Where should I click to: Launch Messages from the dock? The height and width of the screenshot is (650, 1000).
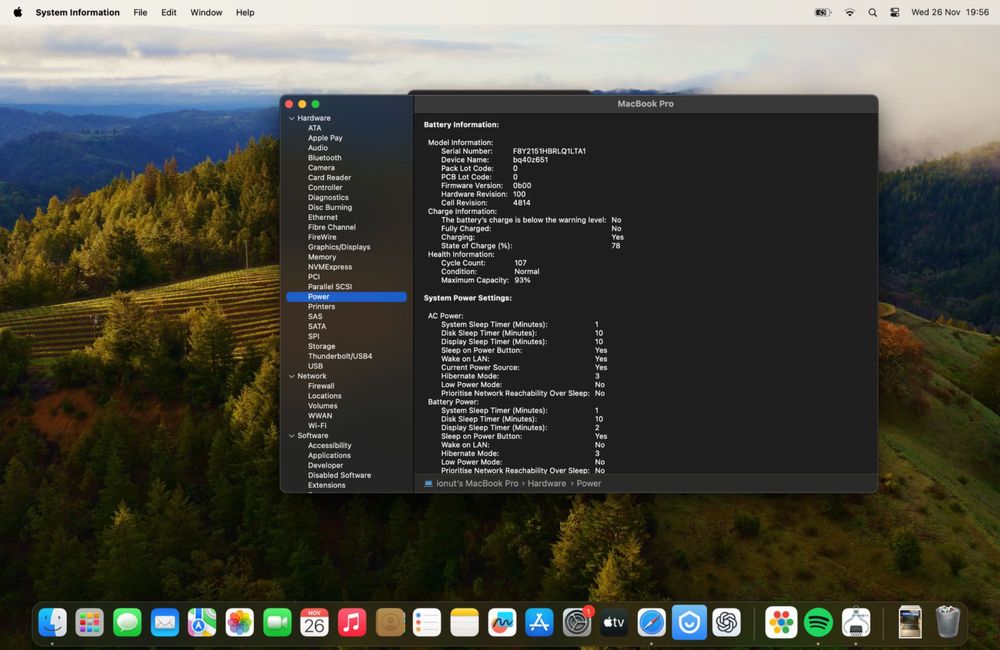128,622
